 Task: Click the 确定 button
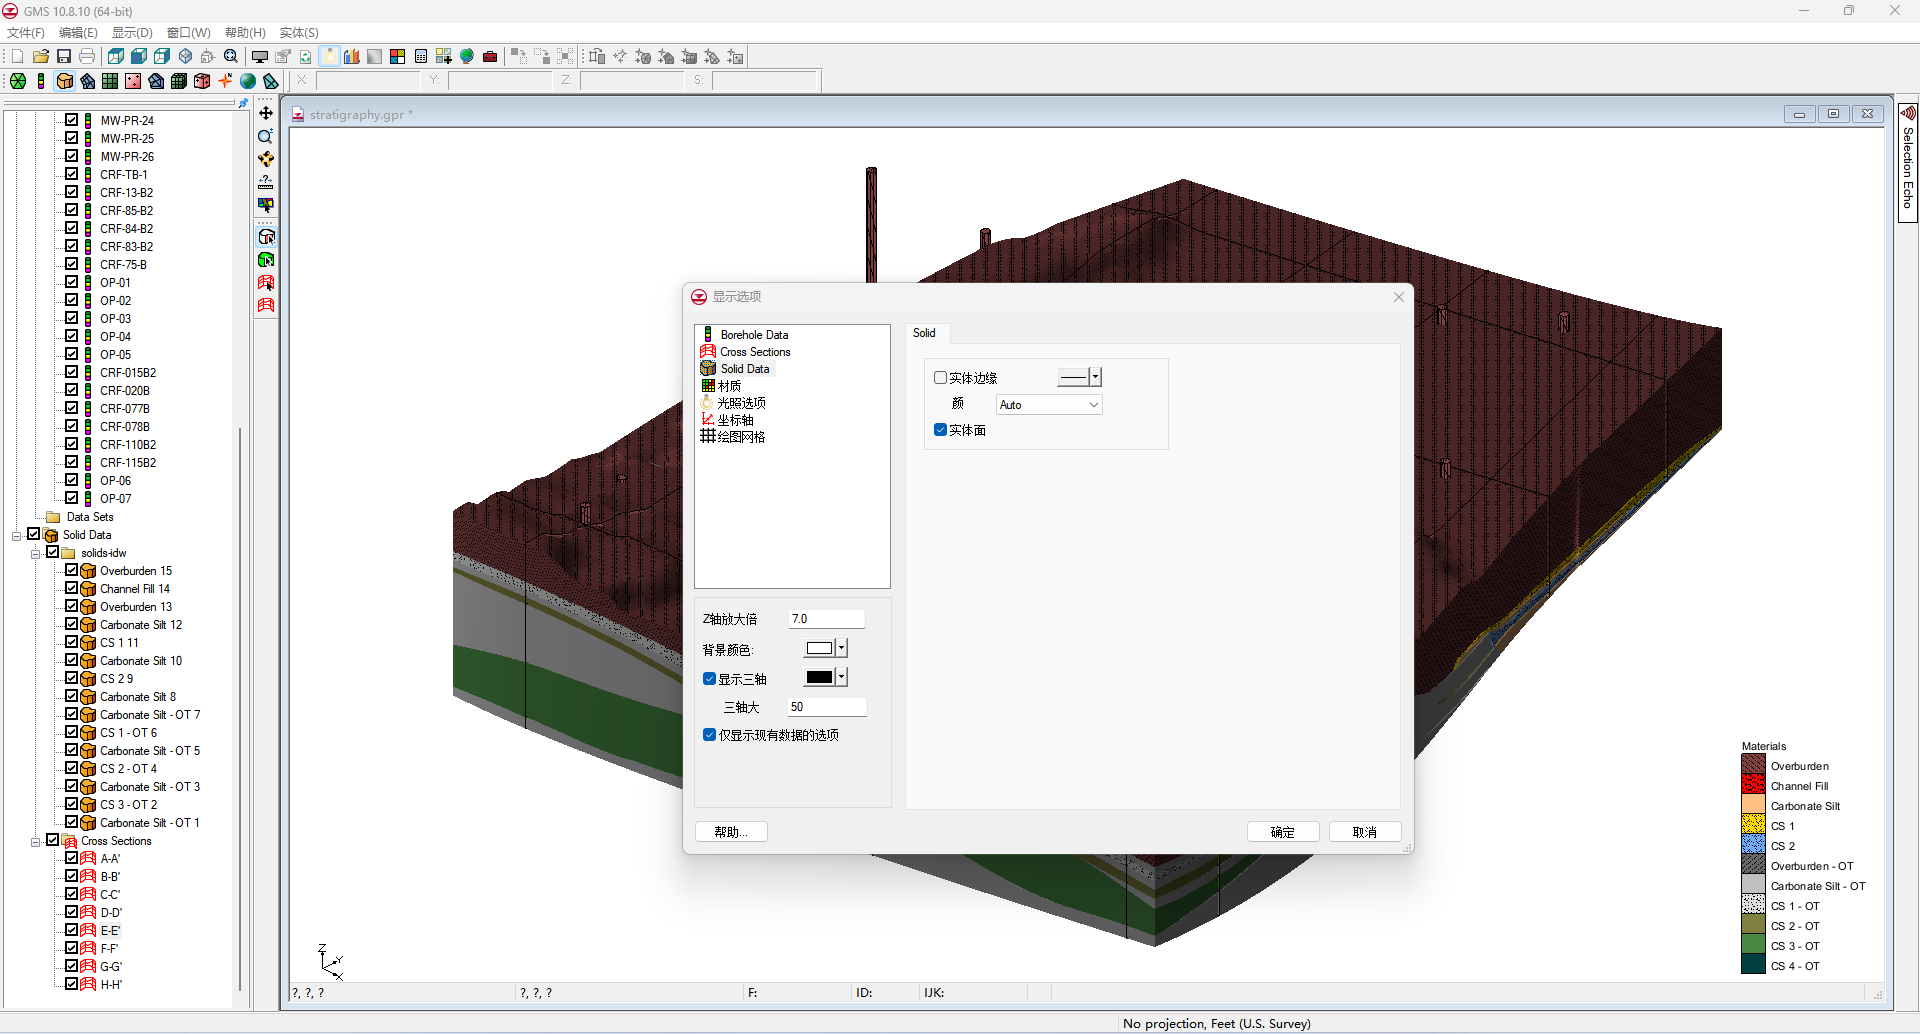pos(1282,832)
